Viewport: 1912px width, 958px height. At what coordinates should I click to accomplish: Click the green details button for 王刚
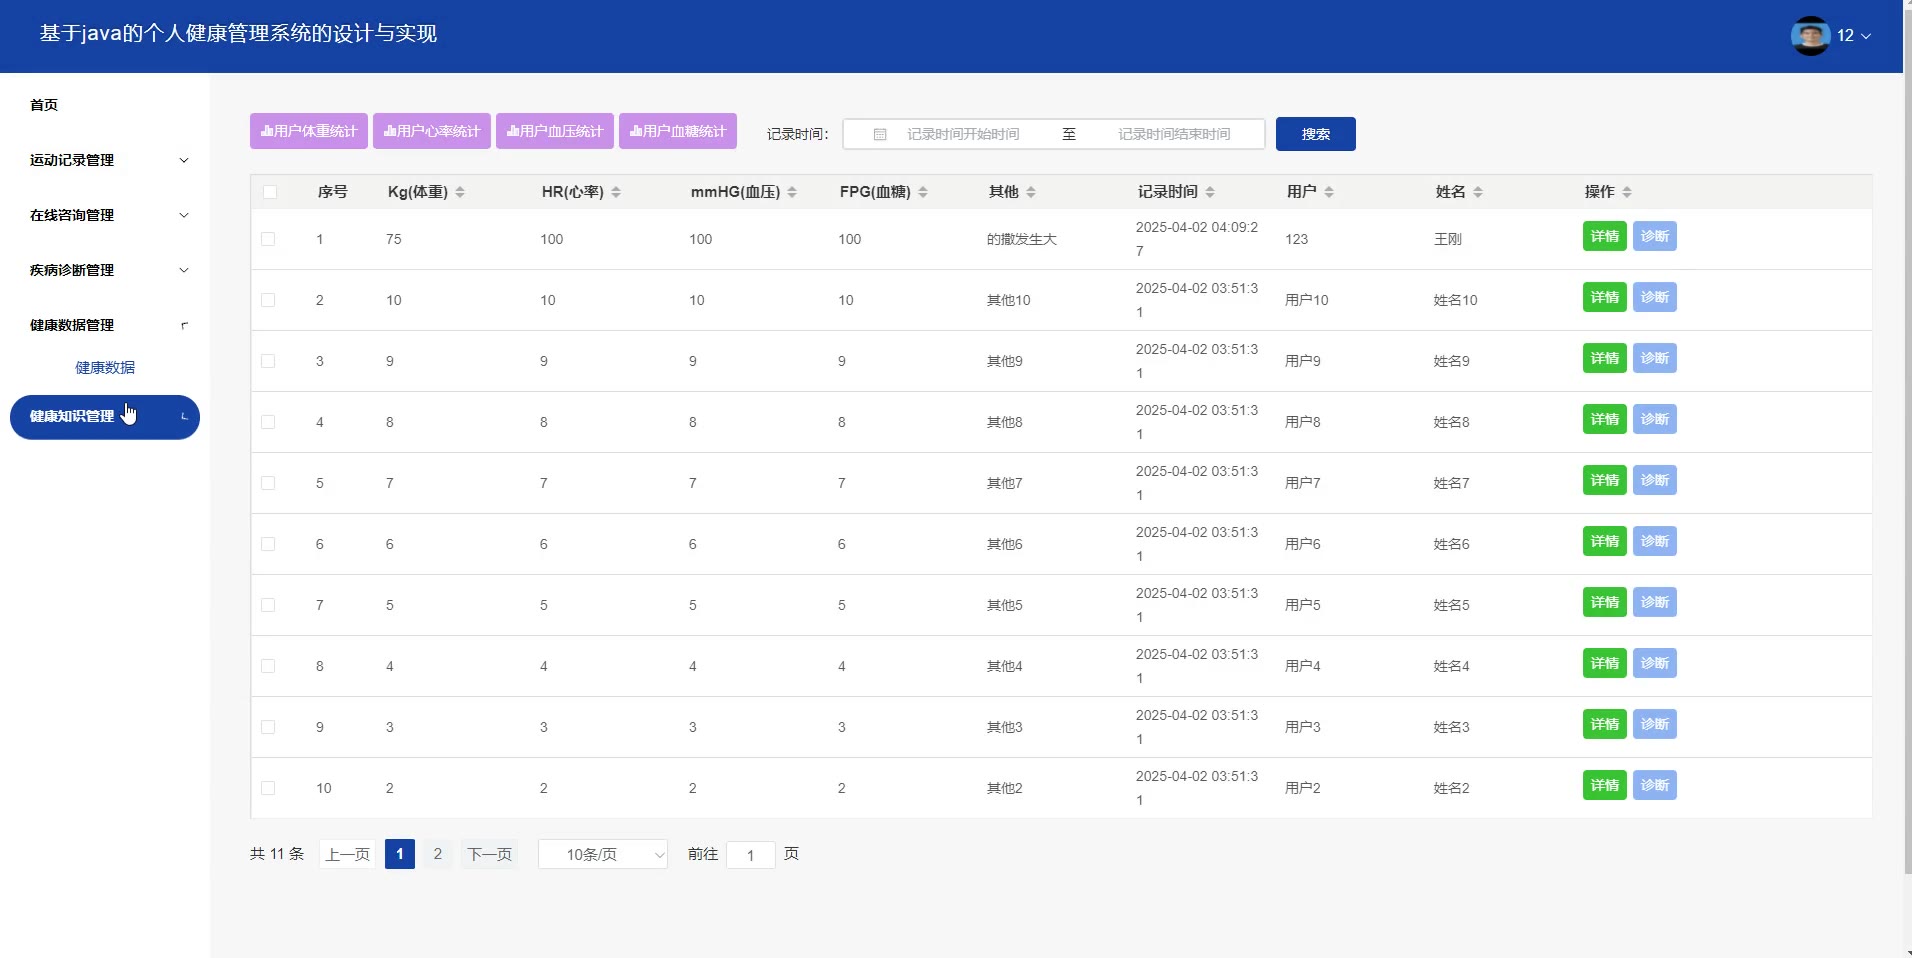coord(1604,237)
